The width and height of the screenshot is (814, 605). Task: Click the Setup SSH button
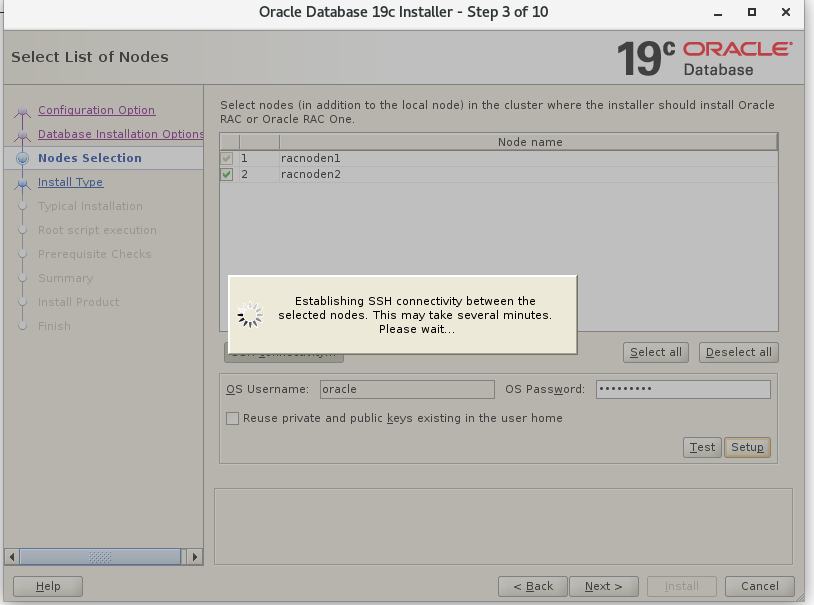(x=747, y=447)
